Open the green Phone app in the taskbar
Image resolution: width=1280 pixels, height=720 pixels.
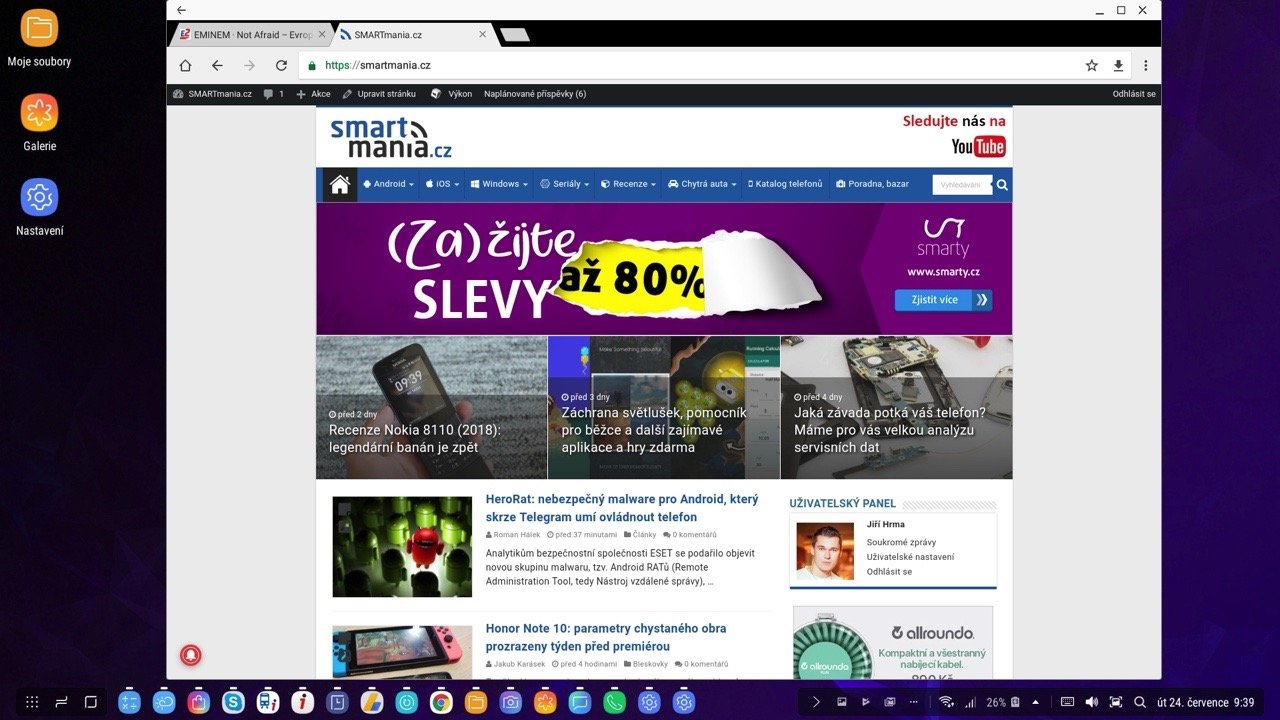[x=614, y=702]
